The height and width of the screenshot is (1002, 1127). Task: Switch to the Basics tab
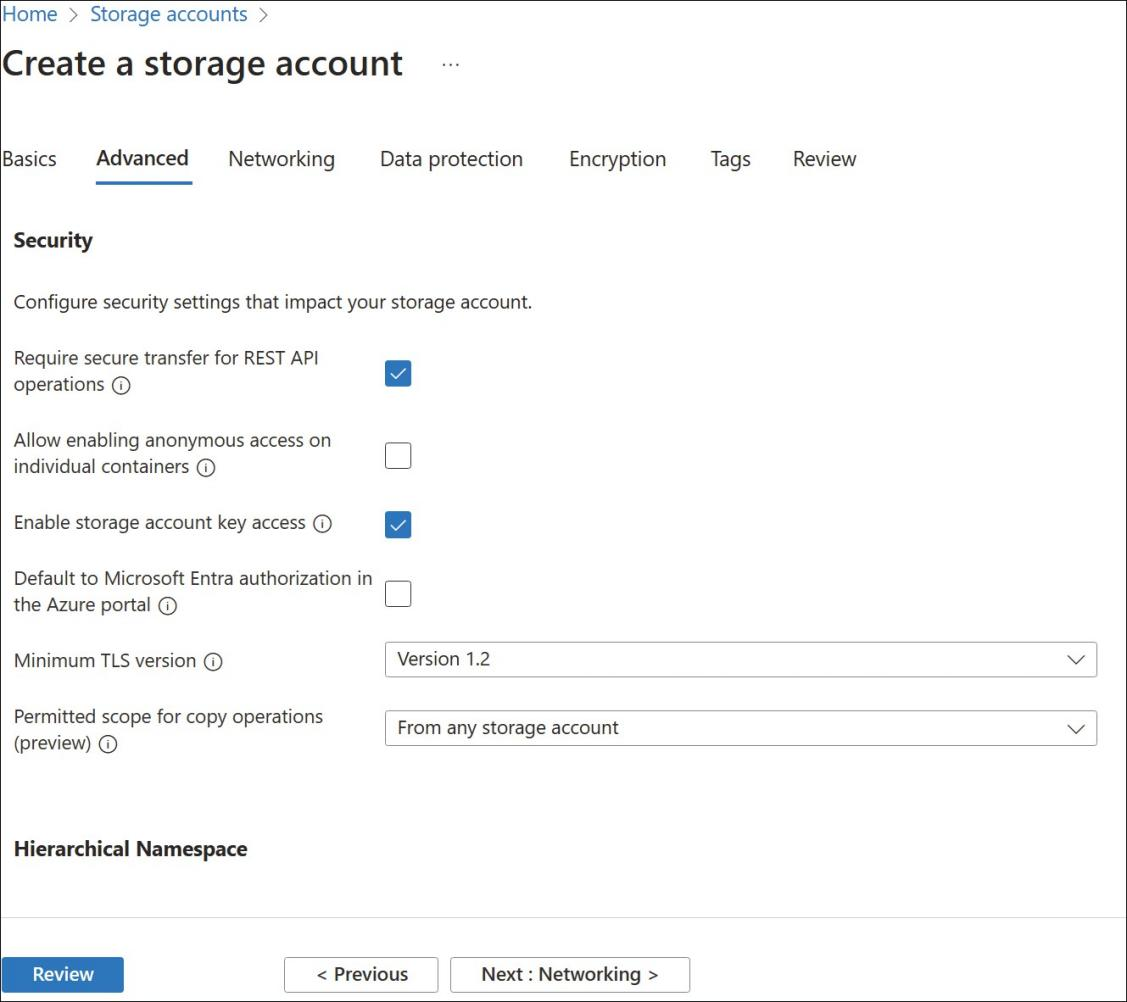pyautogui.click(x=29, y=159)
